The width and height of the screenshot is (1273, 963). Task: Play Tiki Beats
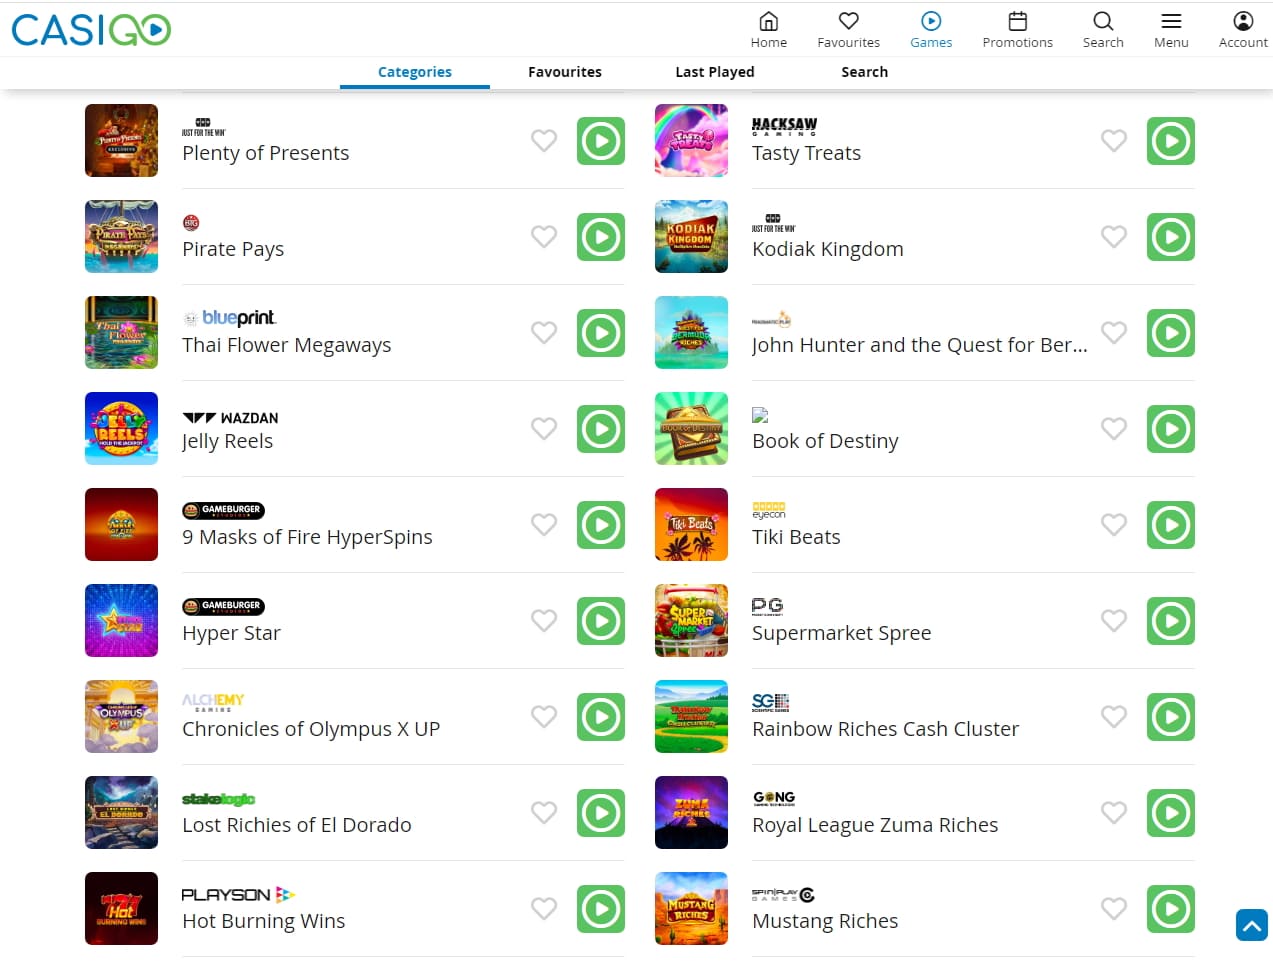(x=1171, y=525)
